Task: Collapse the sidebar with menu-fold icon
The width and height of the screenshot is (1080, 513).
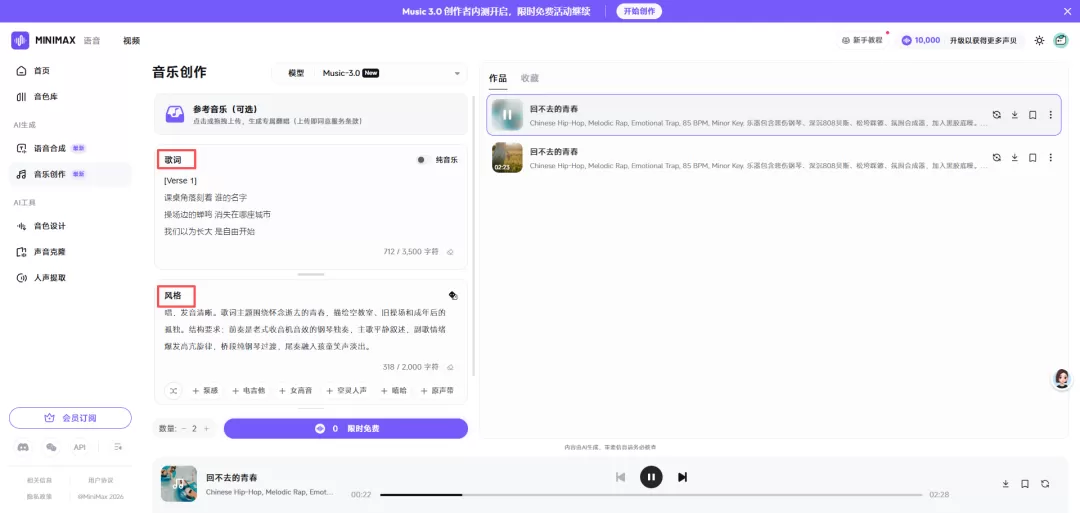Action: tap(118, 448)
